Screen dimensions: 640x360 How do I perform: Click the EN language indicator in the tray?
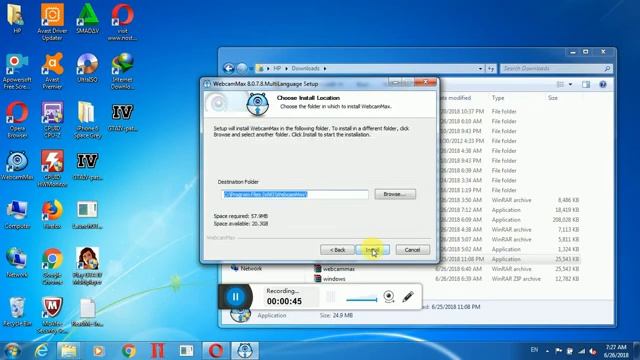point(534,350)
